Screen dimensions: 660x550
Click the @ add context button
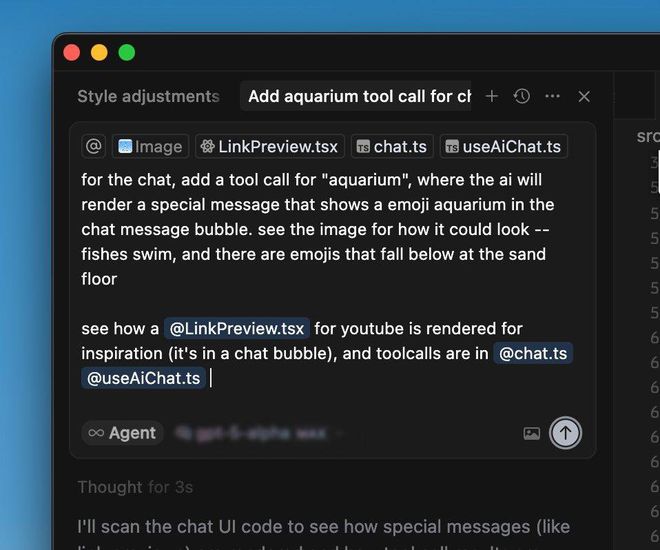tap(94, 146)
